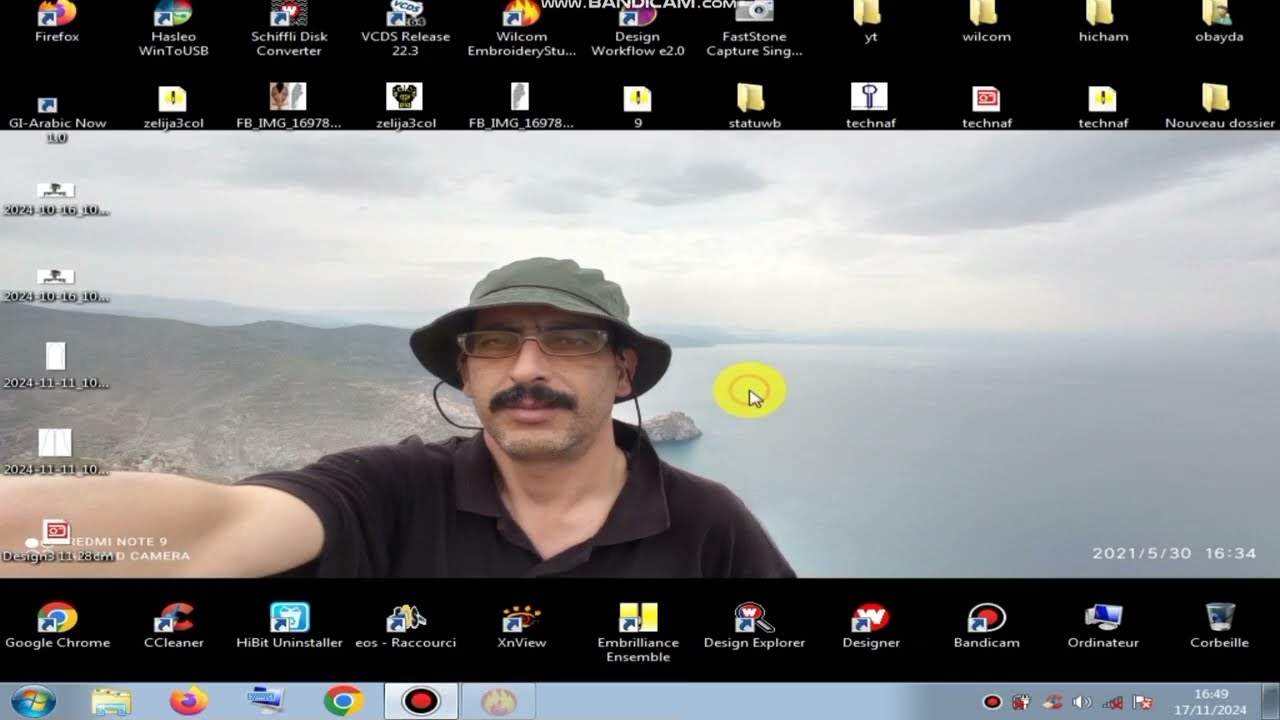1280x720 pixels.
Task: Open the on-screen keyboard taskbar icon
Action: coord(266,701)
